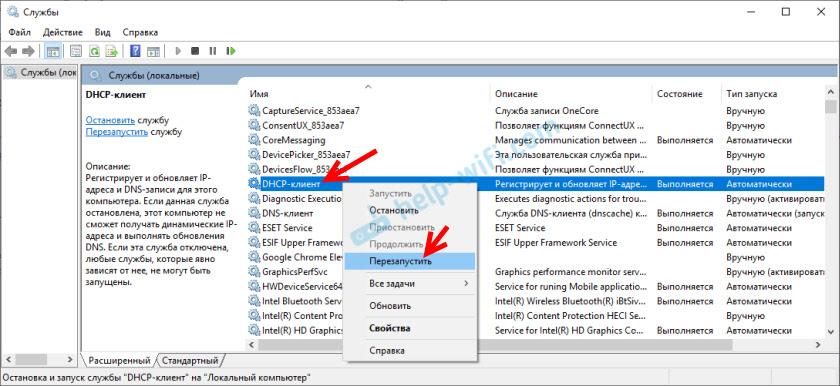Click the Start Service play icon
The width and height of the screenshot is (840, 386).
click(x=178, y=51)
